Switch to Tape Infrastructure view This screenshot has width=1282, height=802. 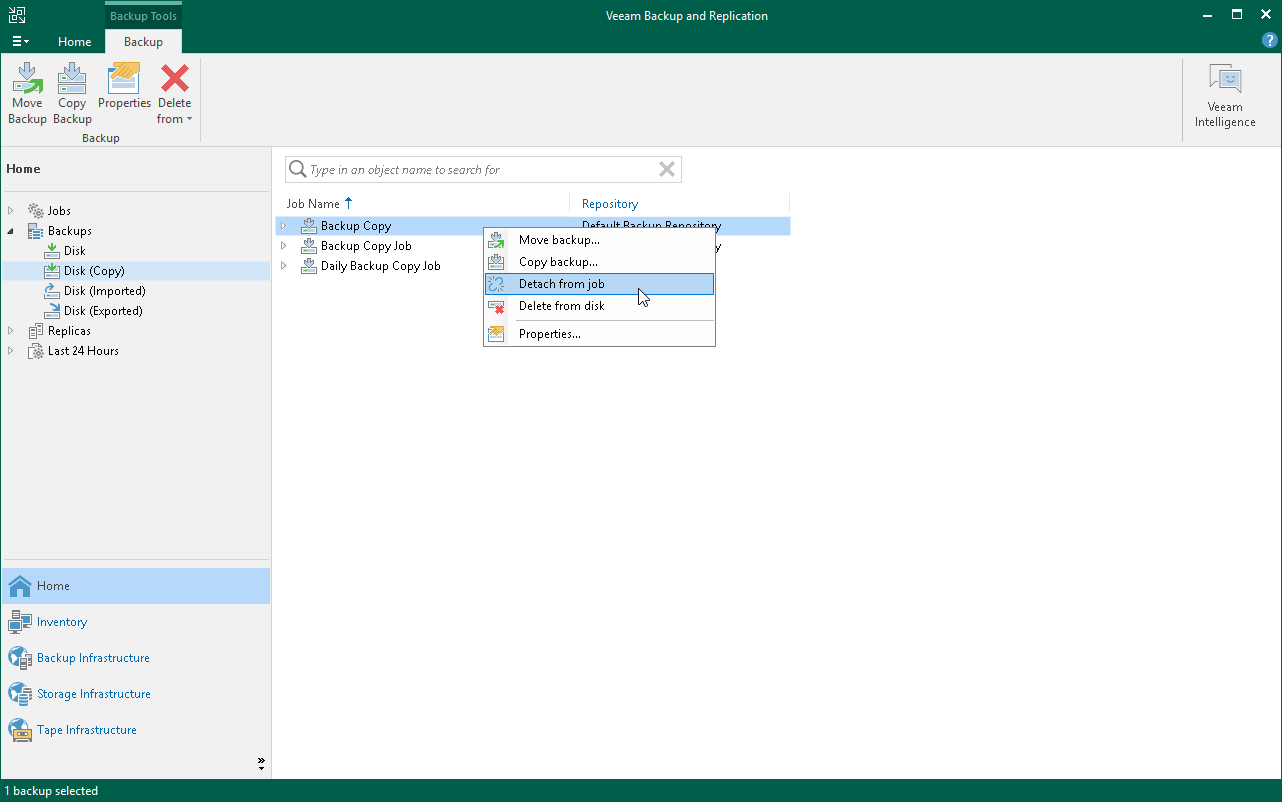(86, 729)
